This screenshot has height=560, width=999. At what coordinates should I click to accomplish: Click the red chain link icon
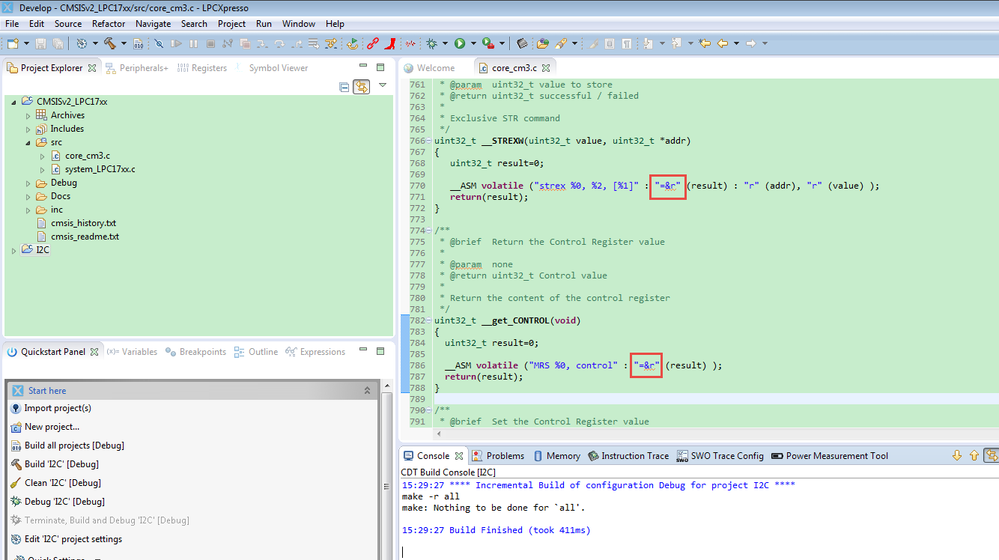point(373,43)
